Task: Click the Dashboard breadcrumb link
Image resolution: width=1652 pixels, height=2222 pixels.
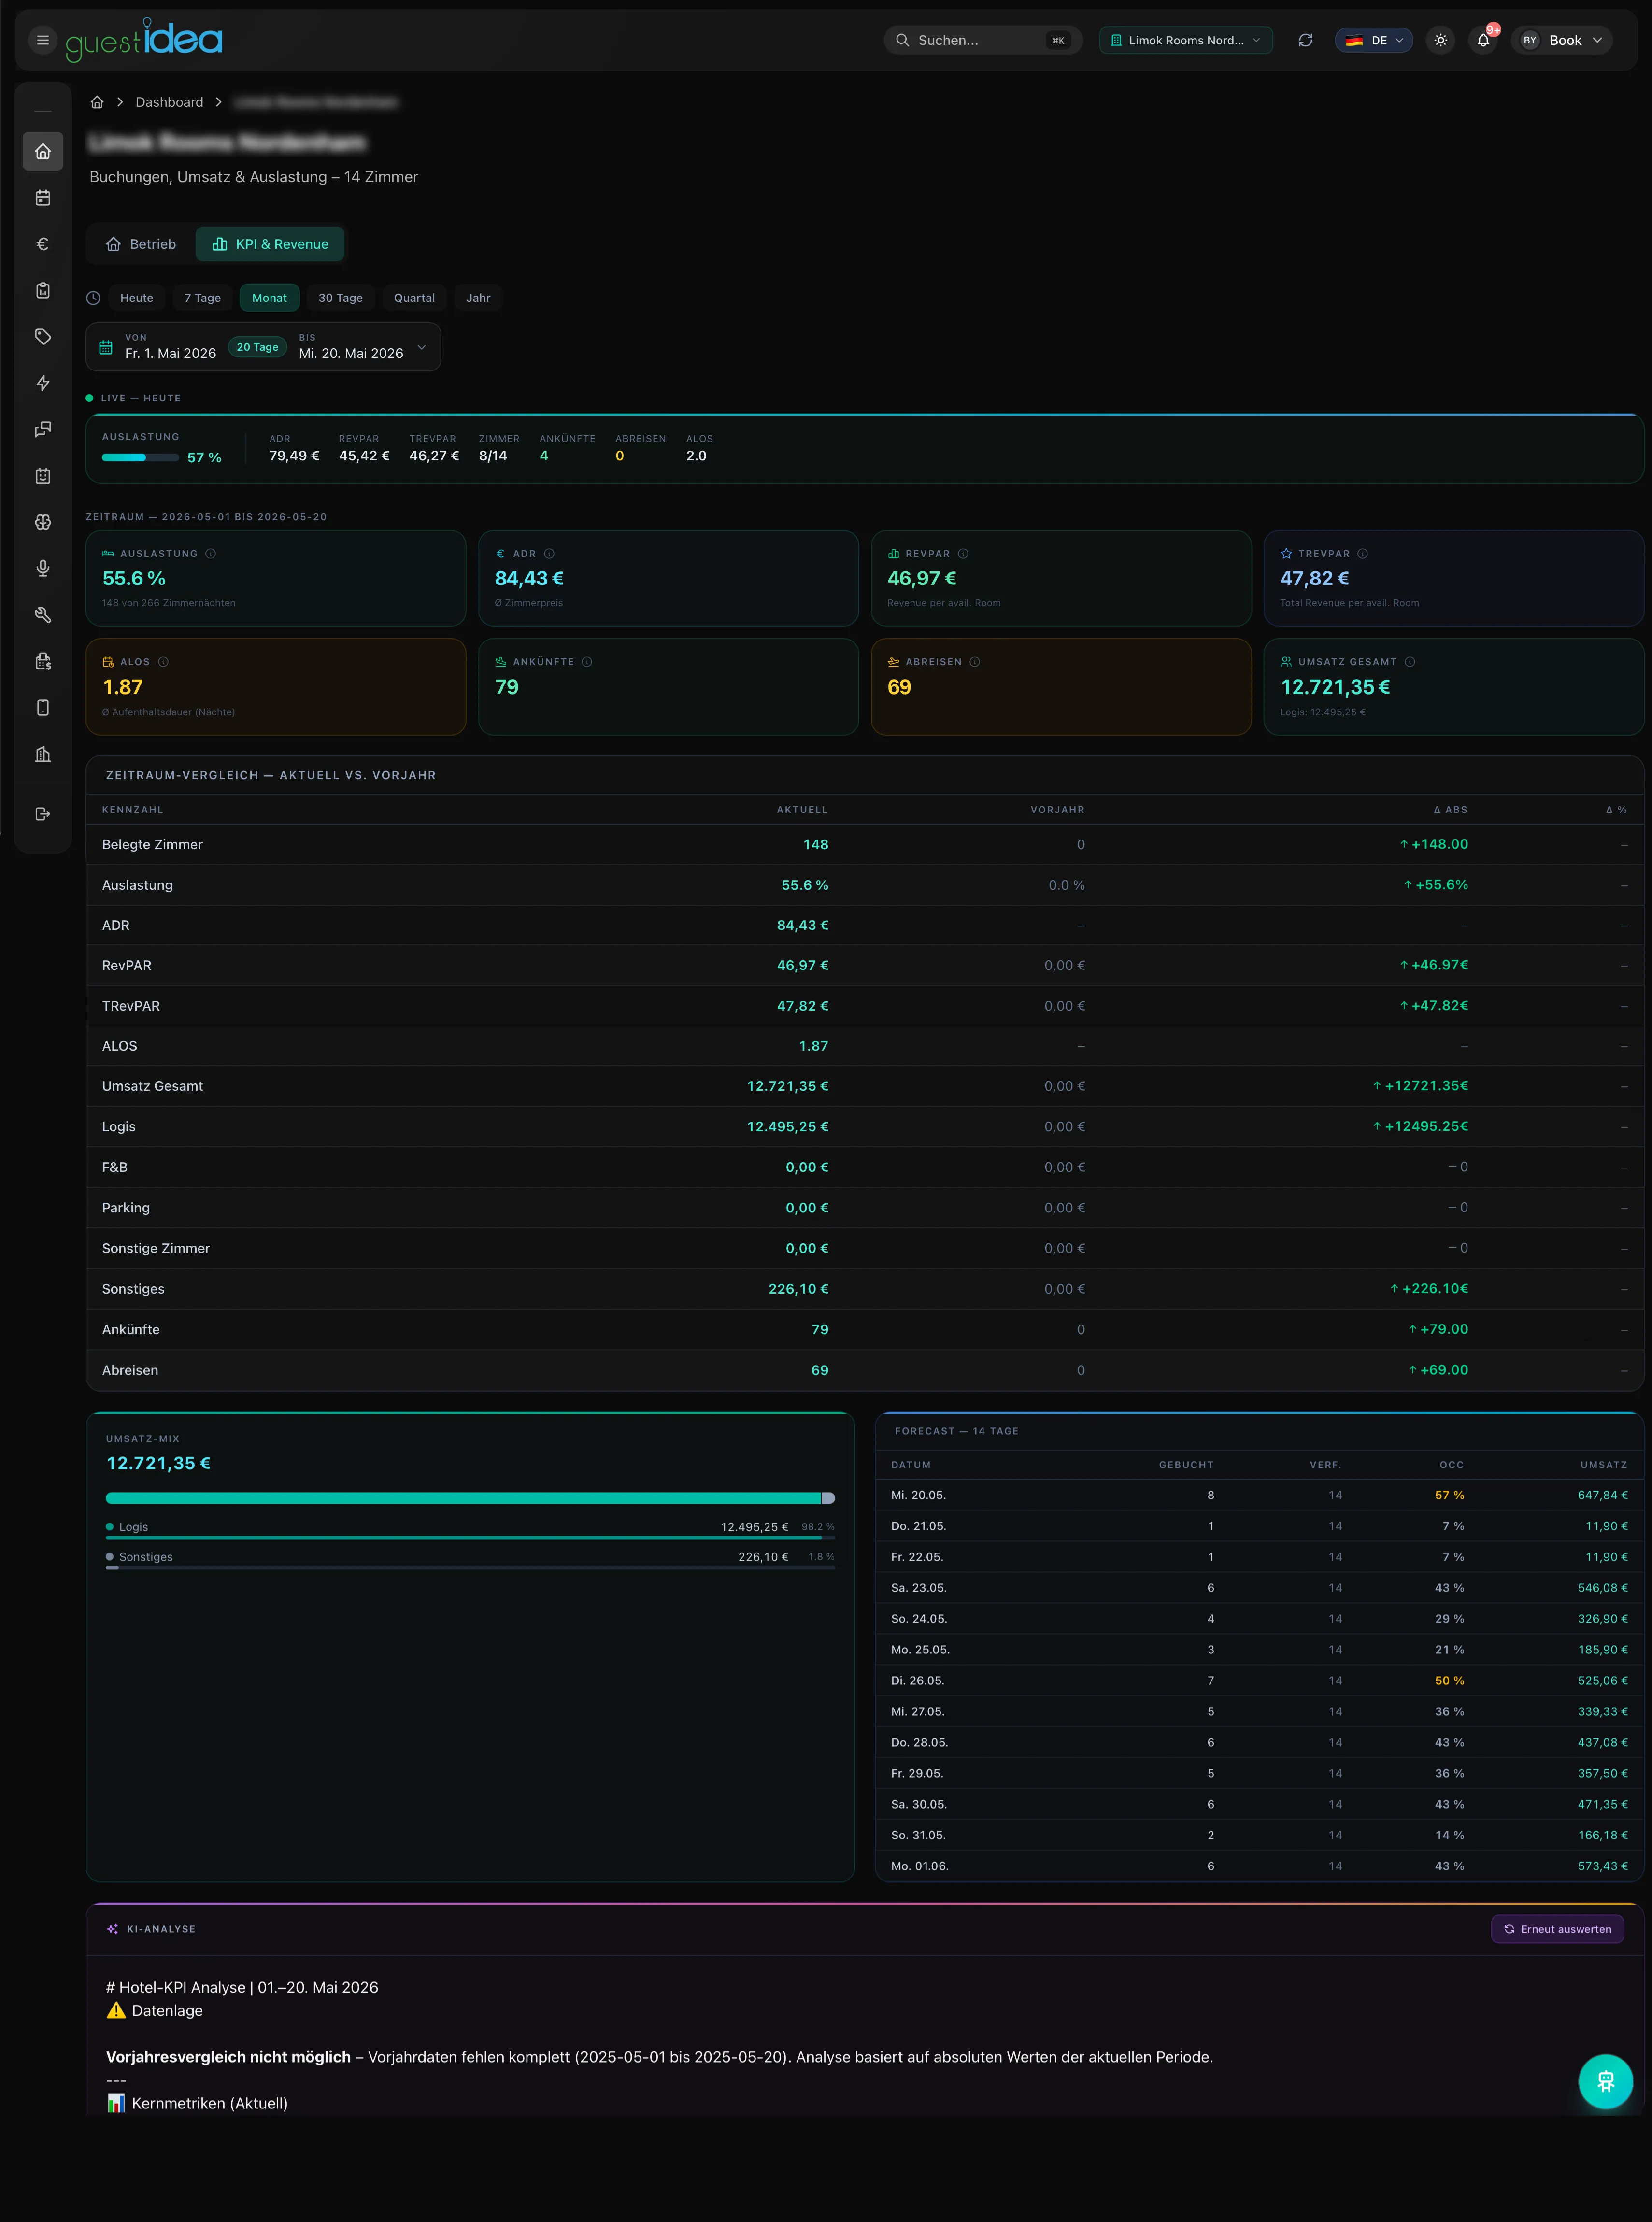Action: pyautogui.click(x=169, y=102)
